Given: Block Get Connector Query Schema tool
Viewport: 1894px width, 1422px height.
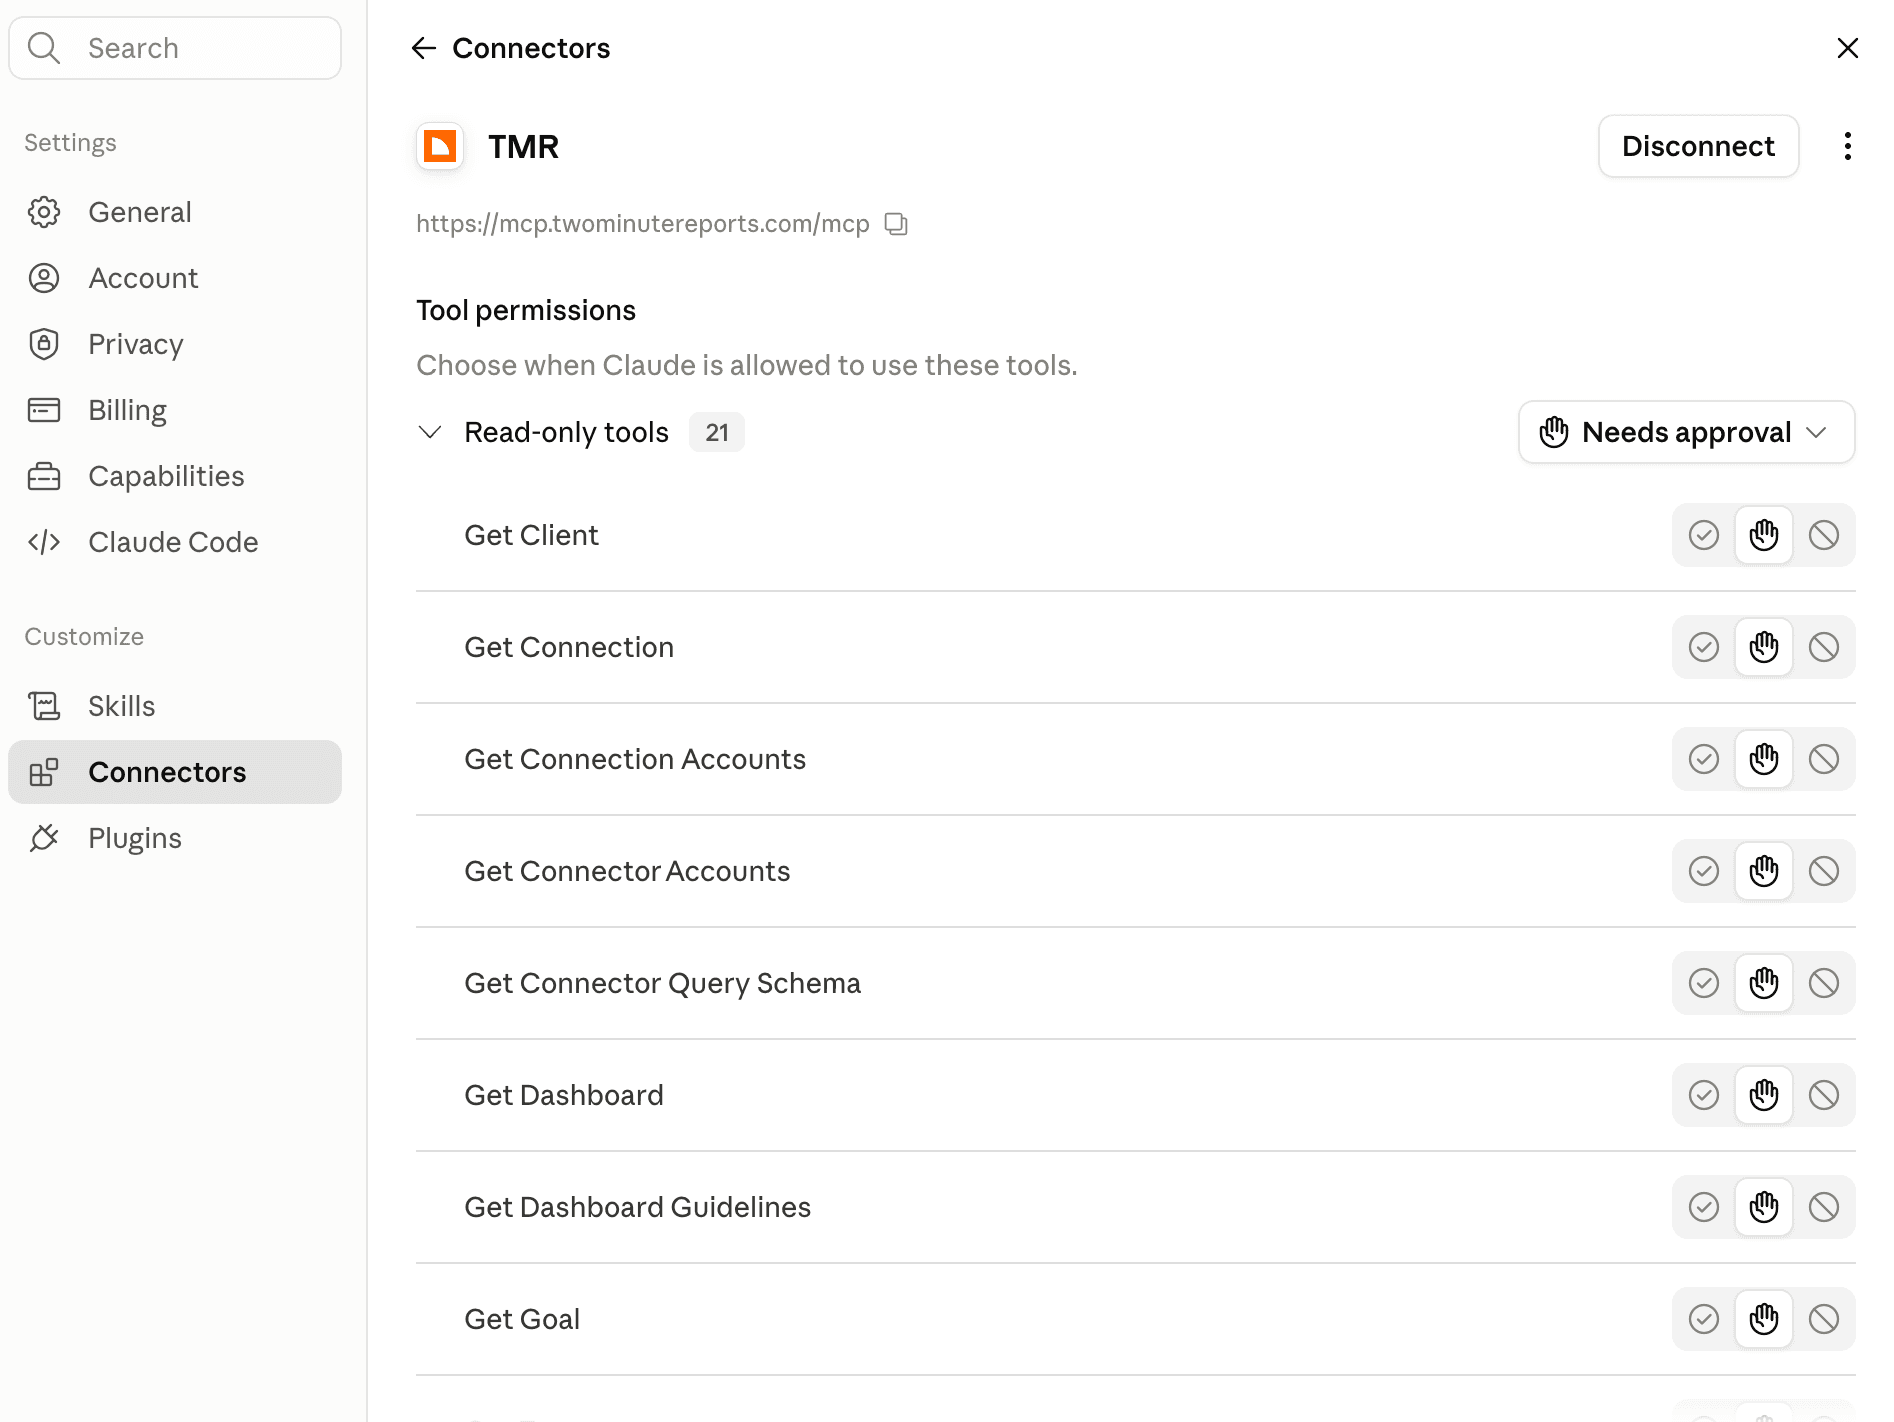Looking at the screenshot, I should click(x=1823, y=983).
